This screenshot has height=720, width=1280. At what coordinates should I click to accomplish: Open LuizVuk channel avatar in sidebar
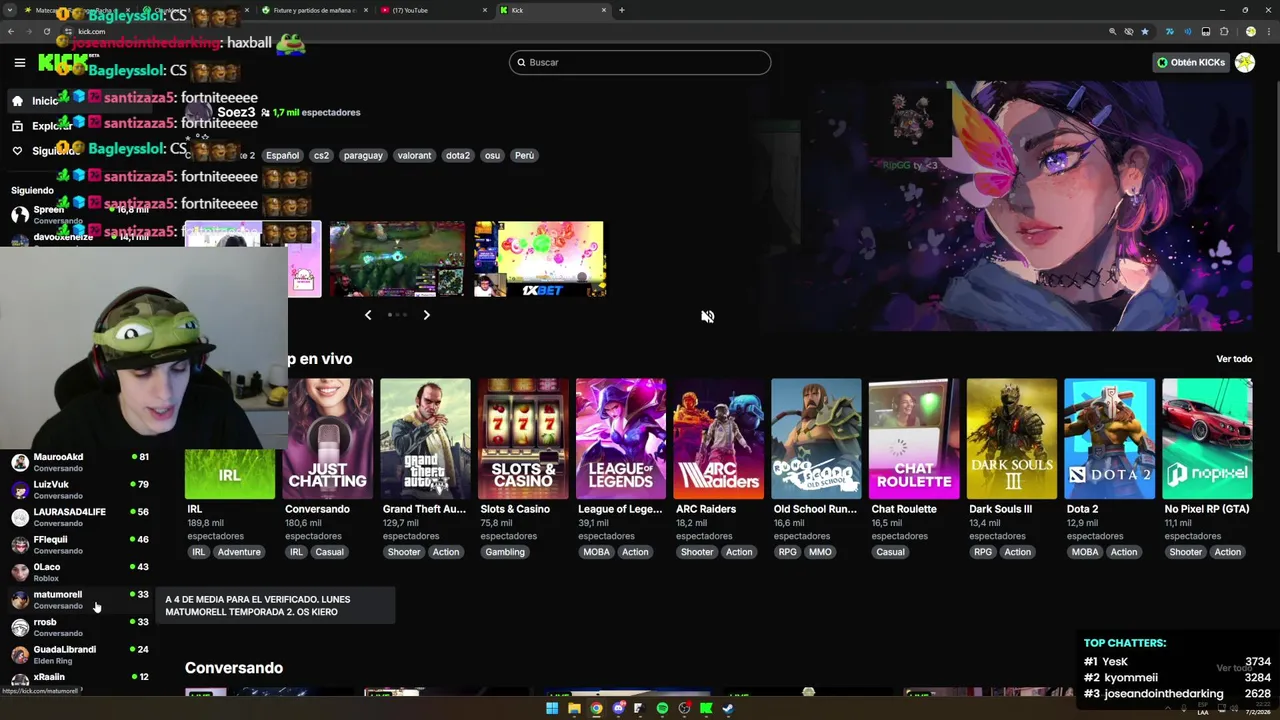(19, 490)
